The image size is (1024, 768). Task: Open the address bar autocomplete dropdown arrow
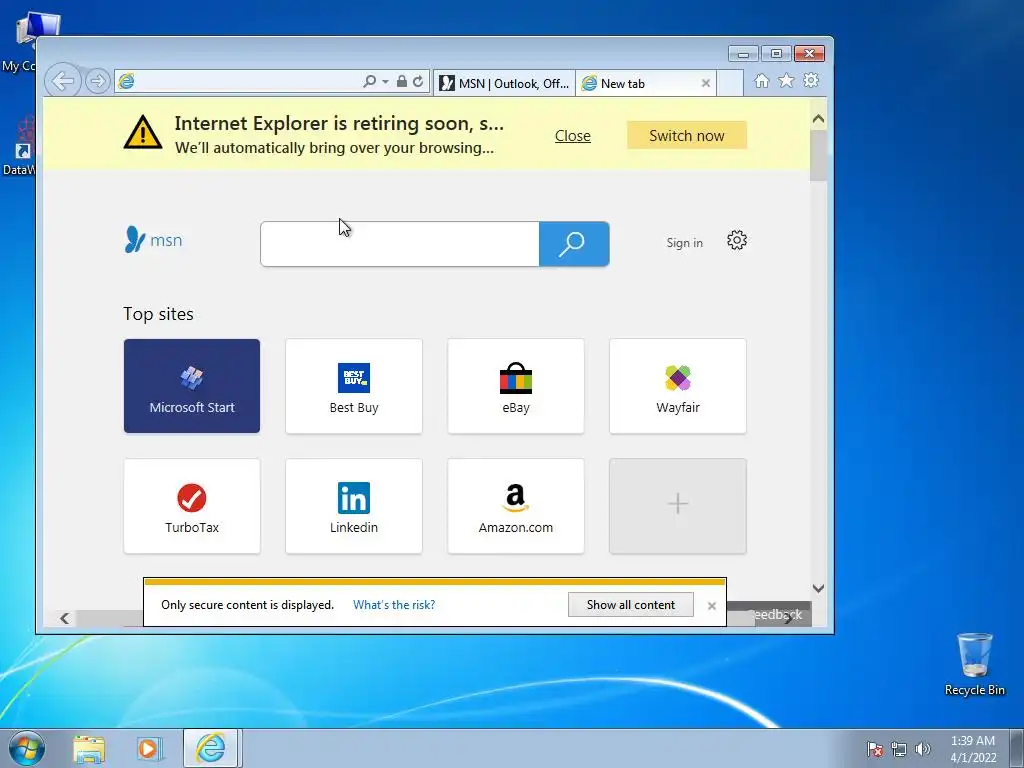click(x=385, y=82)
